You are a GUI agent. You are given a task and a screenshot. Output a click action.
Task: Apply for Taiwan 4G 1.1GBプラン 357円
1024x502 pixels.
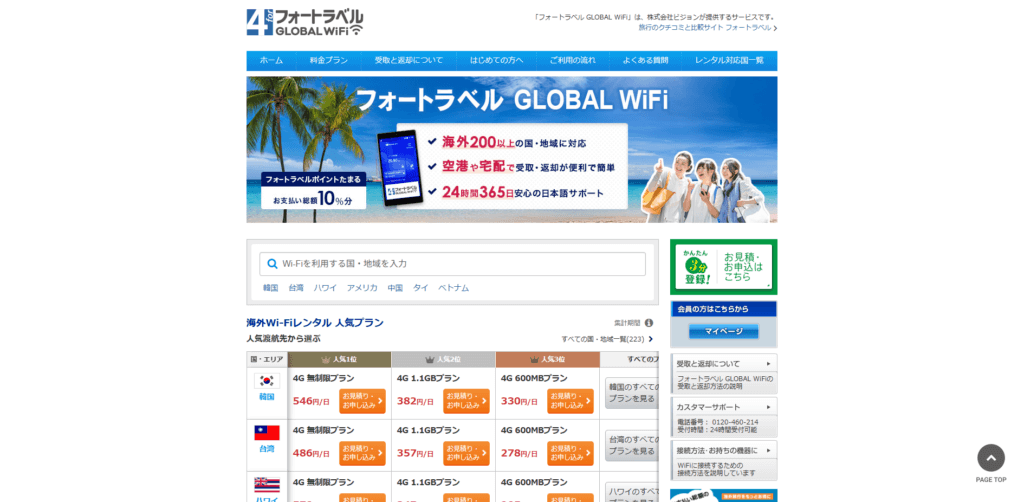(x=466, y=453)
